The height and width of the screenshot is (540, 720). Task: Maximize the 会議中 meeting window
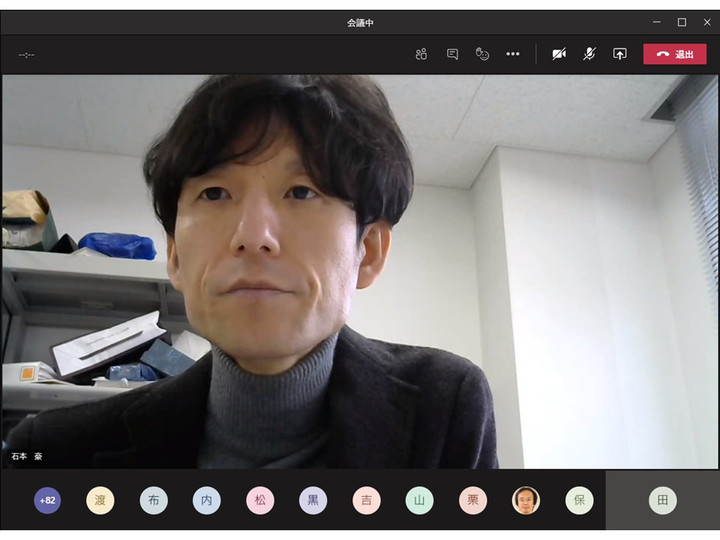pos(682,22)
